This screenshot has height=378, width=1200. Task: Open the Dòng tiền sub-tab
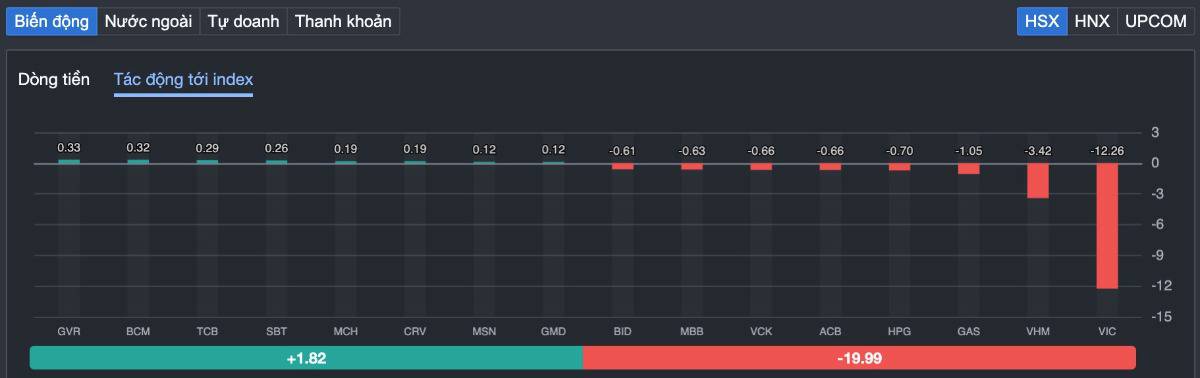pos(54,79)
